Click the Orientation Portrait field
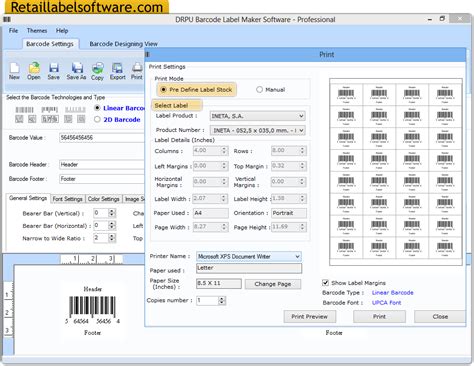 [x=289, y=213]
